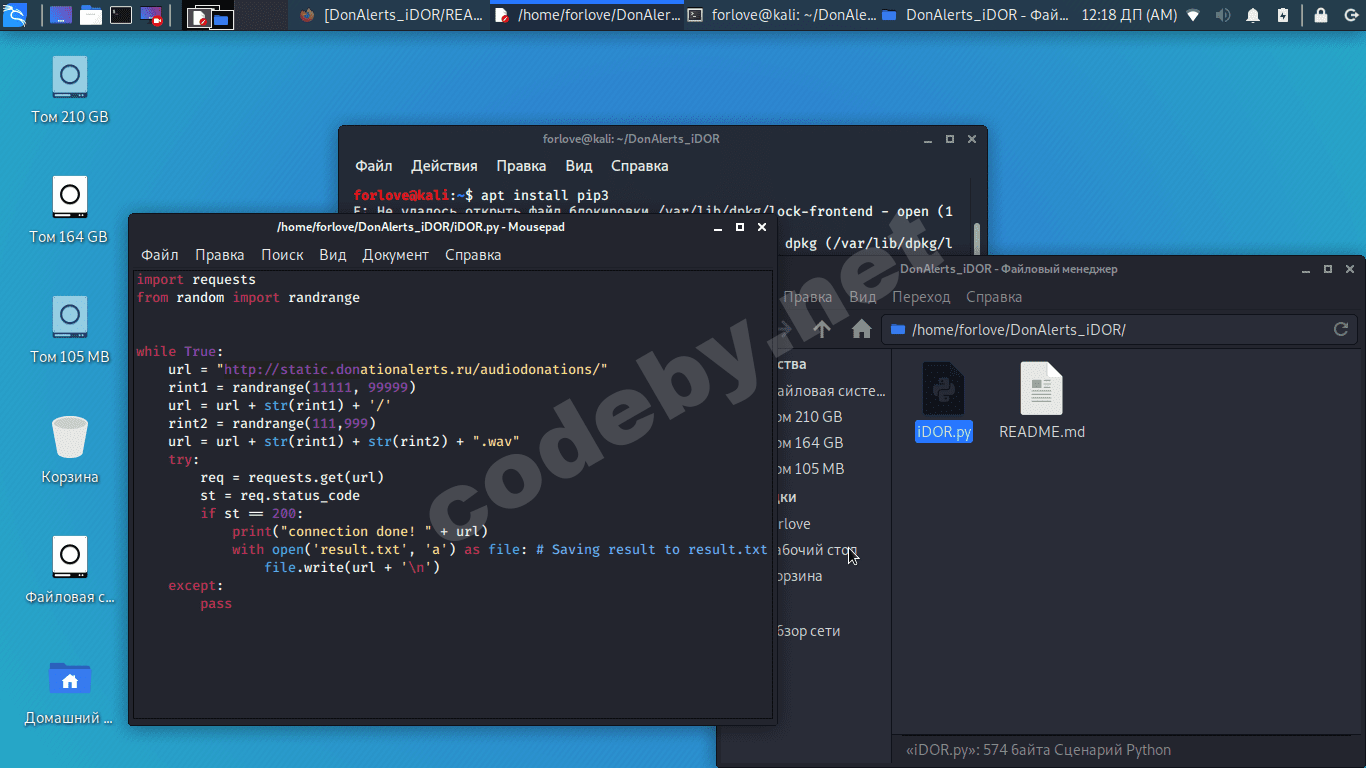Screen dimensions: 1366x768
Task: Open file system entry in file manager sidebar
Action: pyautogui.click(x=831, y=391)
